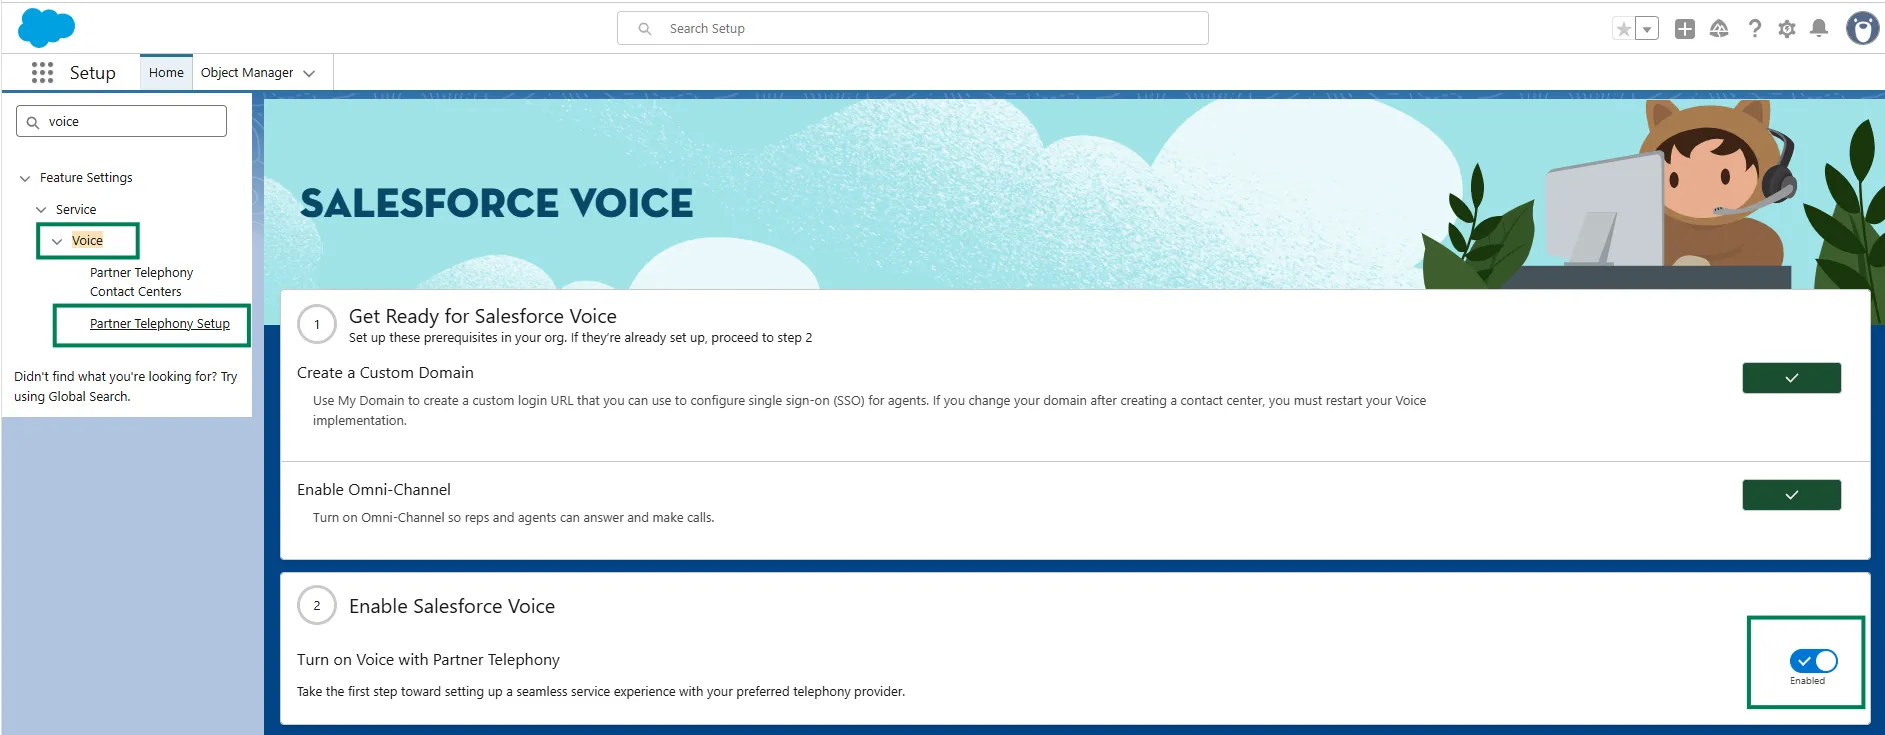Open the Global Actions plus icon
1885x735 pixels.
(1685, 29)
